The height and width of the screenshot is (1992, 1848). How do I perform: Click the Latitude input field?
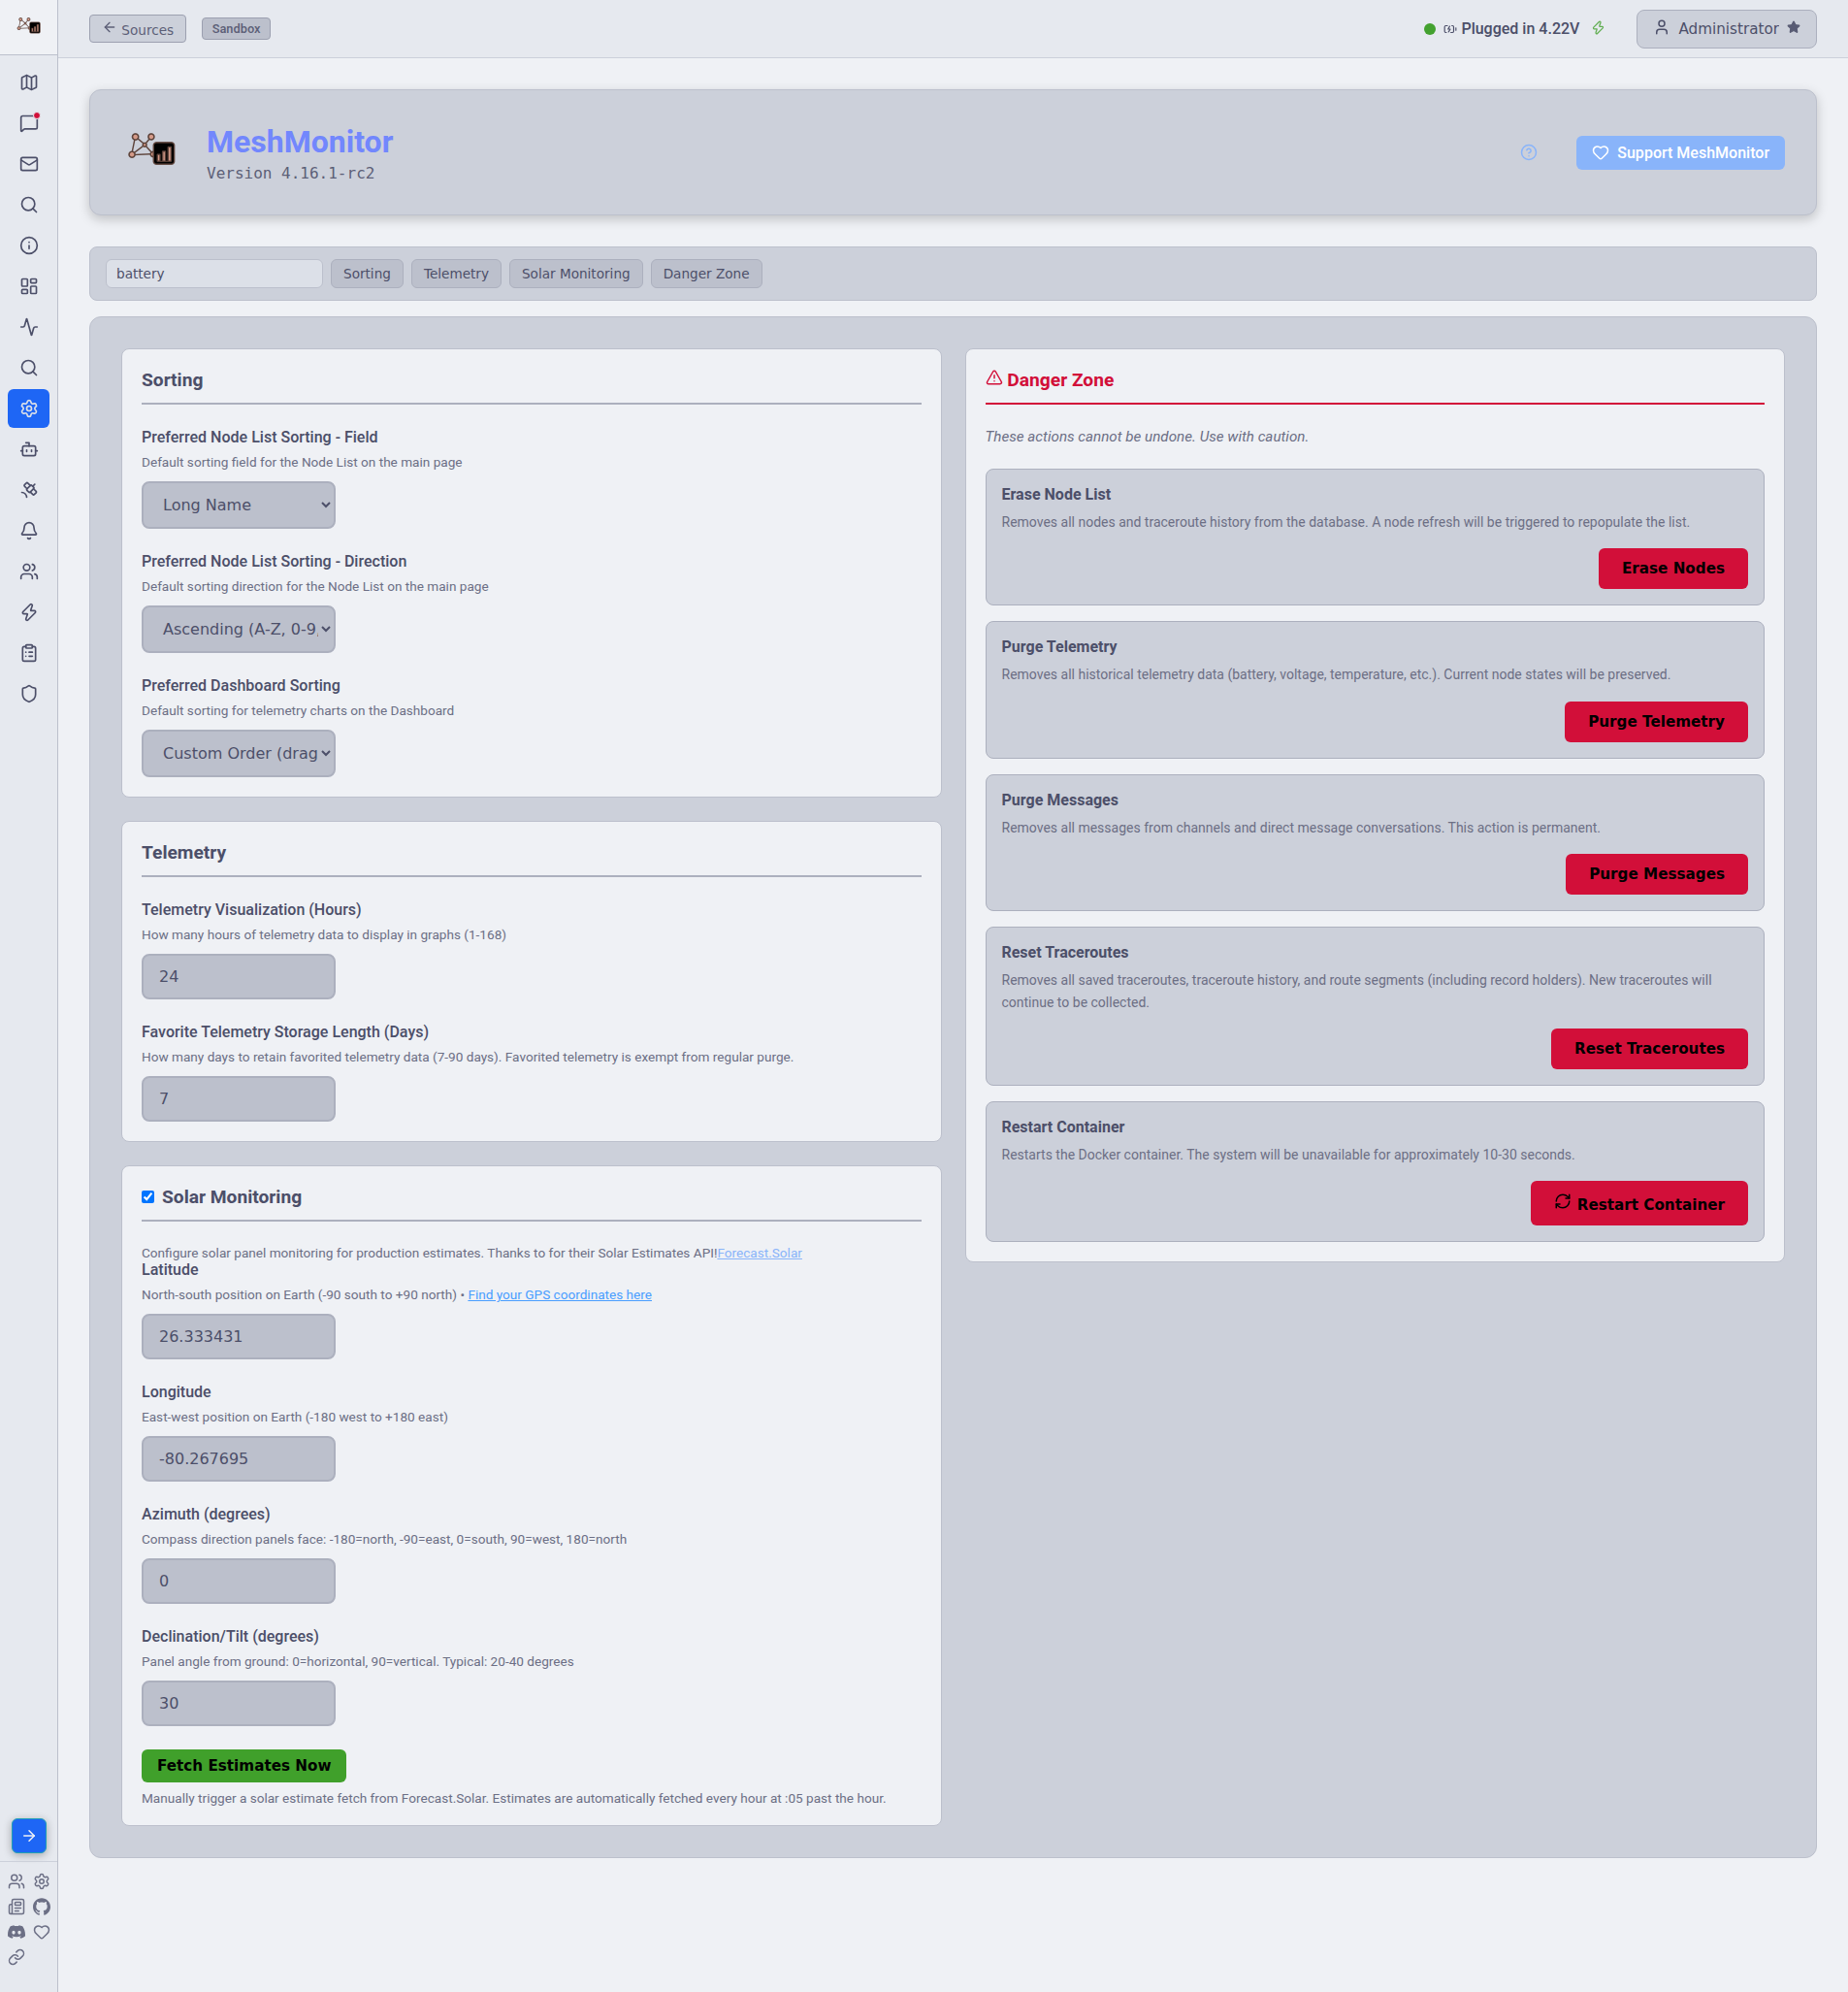(x=238, y=1336)
